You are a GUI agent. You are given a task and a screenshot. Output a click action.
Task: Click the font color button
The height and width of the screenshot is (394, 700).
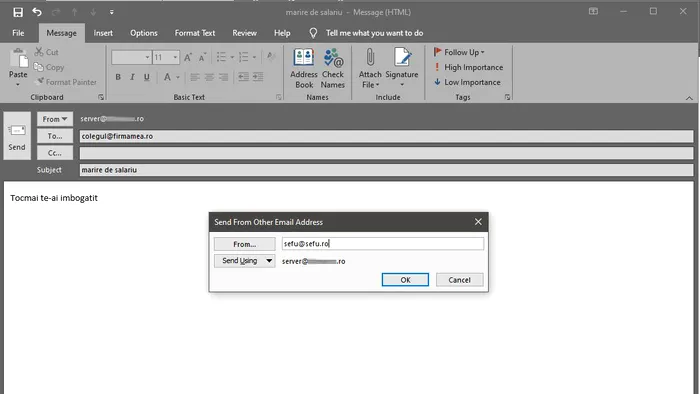167,77
